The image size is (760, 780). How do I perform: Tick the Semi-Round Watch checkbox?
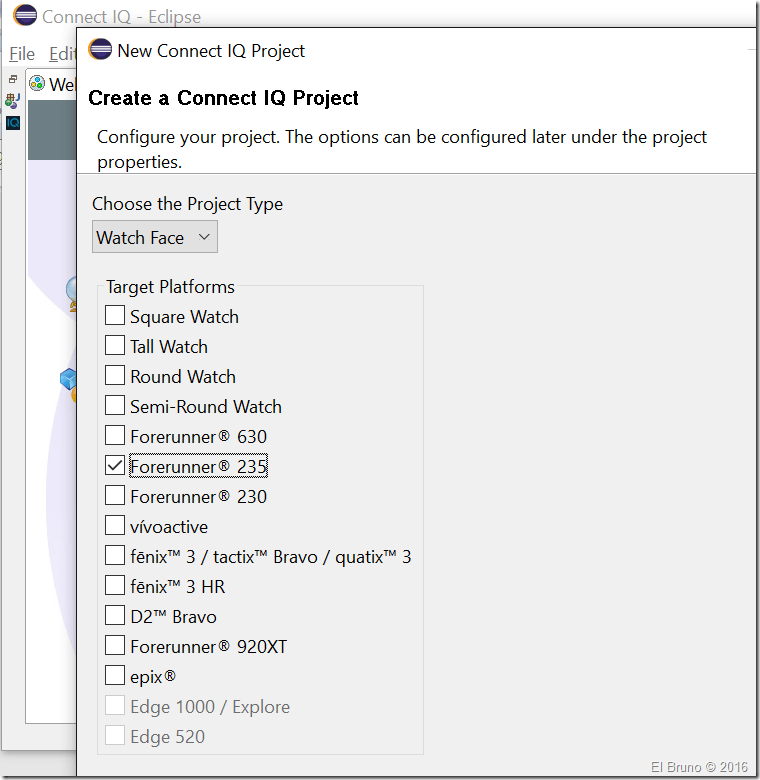(x=115, y=407)
